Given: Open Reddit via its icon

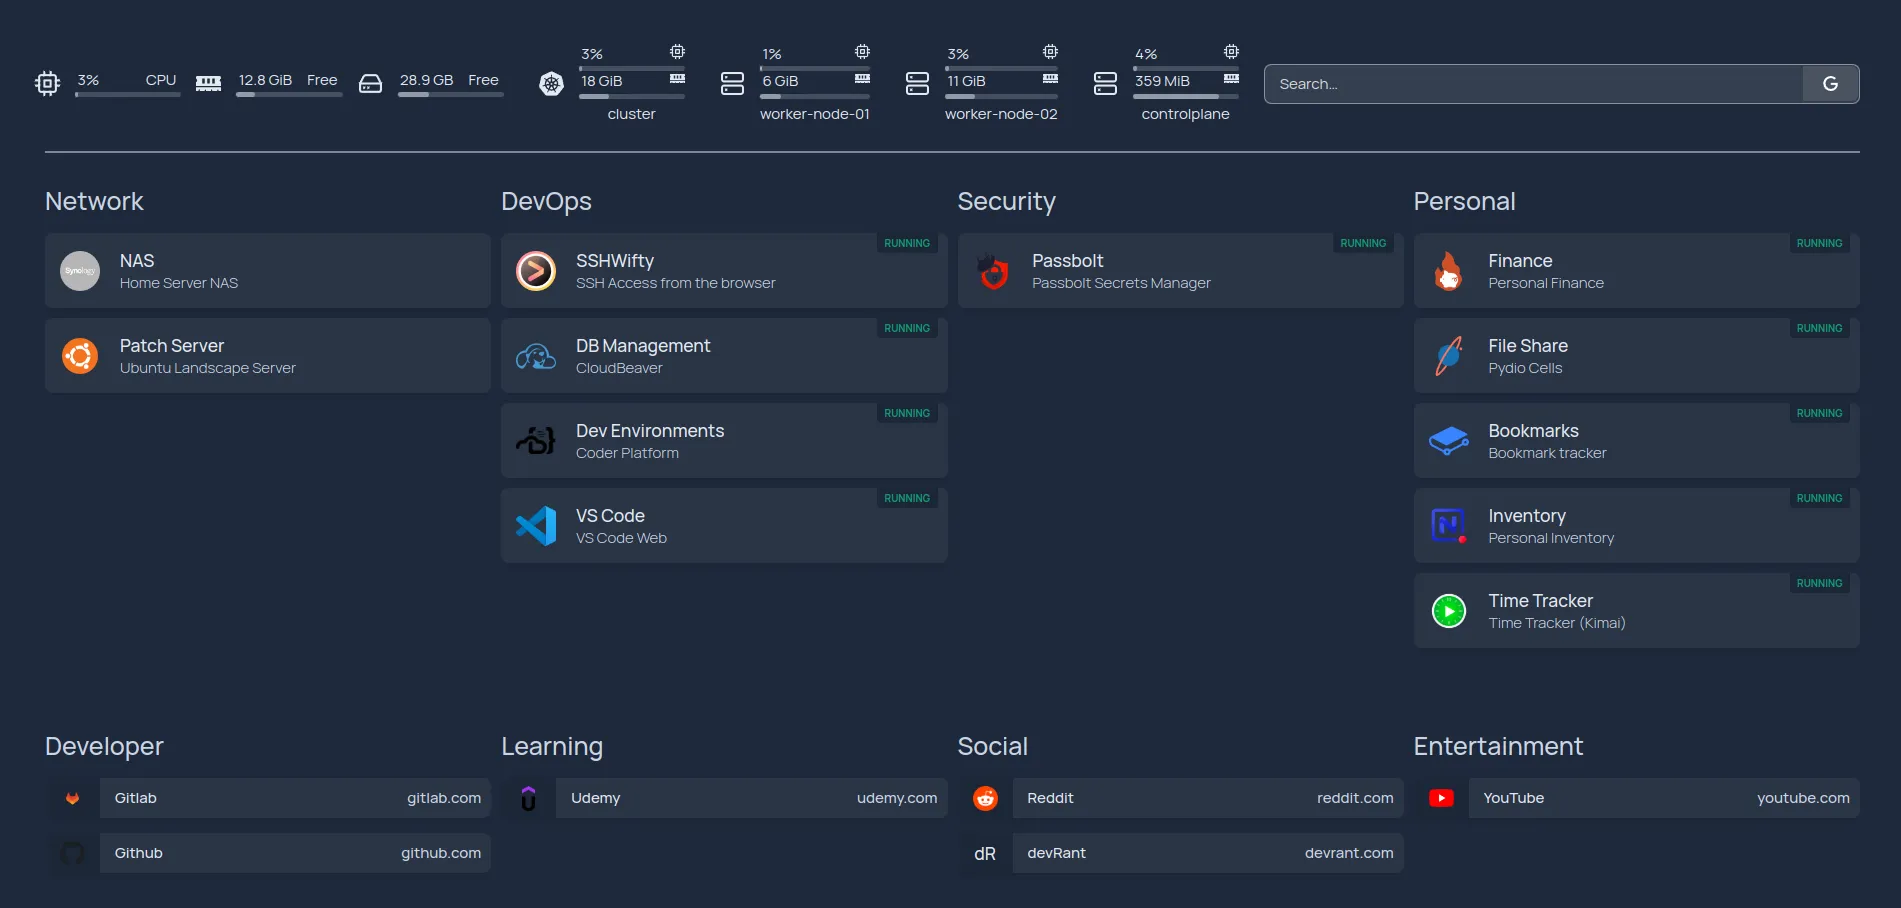Looking at the screenshot, I should 985,798.
